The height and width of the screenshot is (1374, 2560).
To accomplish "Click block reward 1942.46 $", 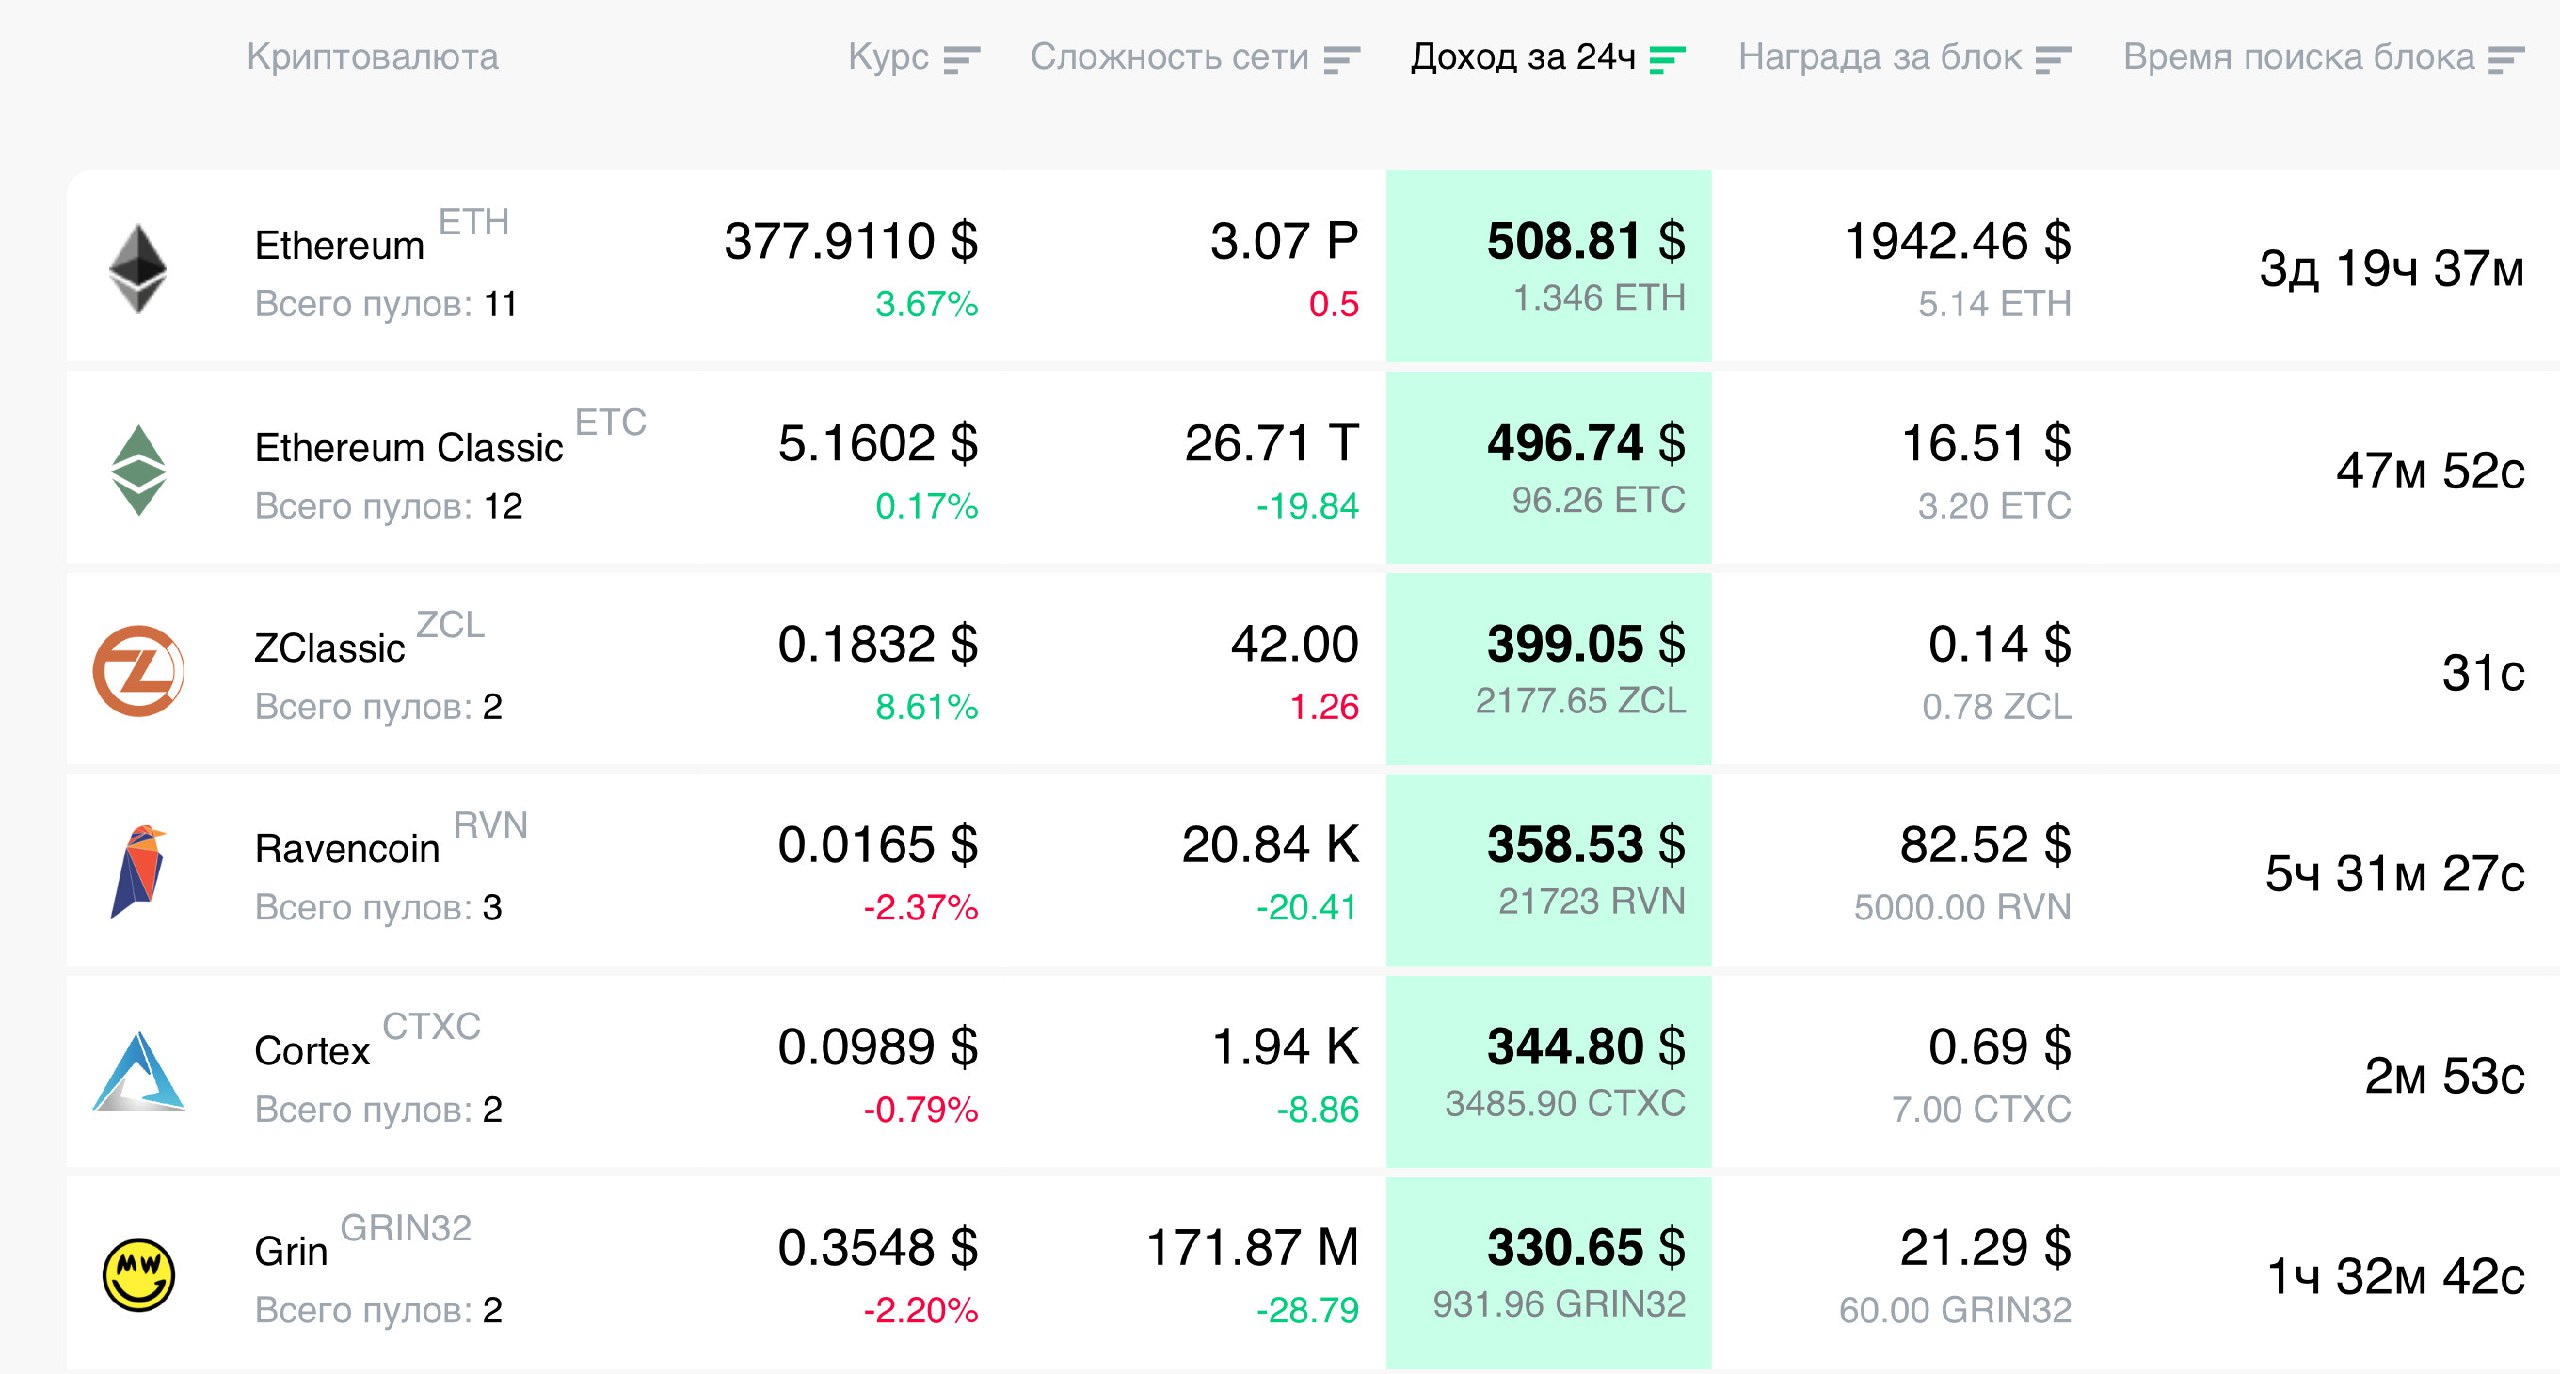I will point(1957,241).
